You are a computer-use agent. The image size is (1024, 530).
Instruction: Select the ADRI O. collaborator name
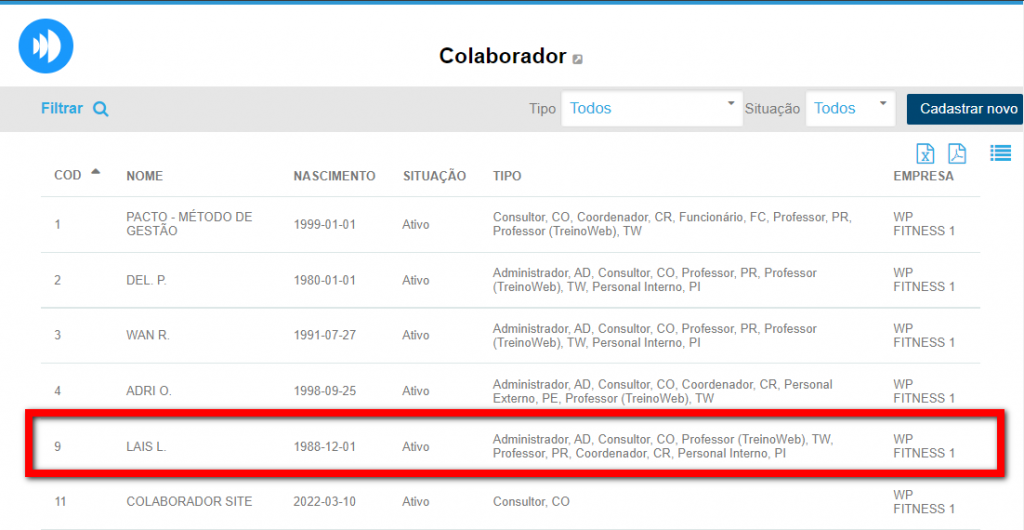[x=149, y=391]
